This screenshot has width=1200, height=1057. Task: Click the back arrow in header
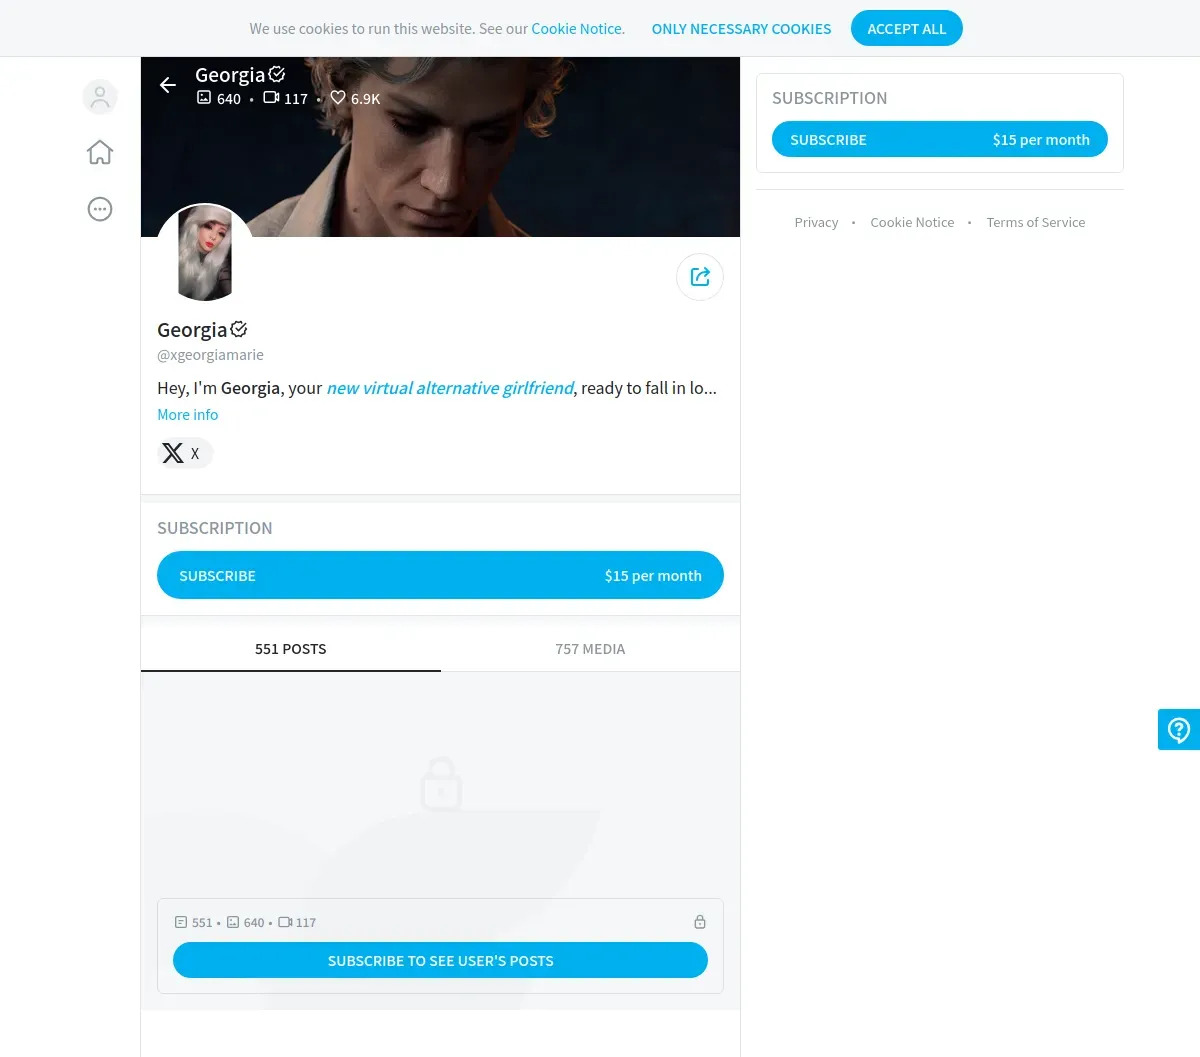[168, 85]
